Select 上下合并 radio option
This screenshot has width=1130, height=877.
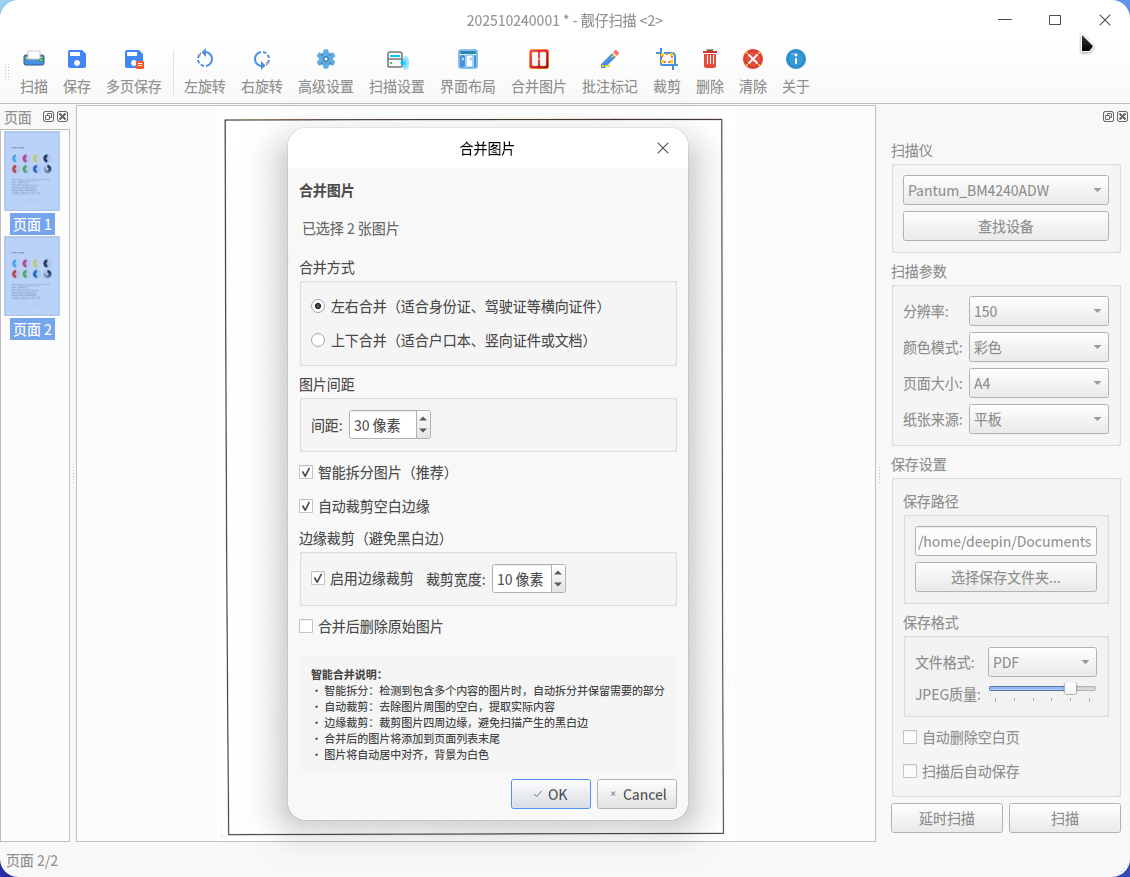coord(318,341)
